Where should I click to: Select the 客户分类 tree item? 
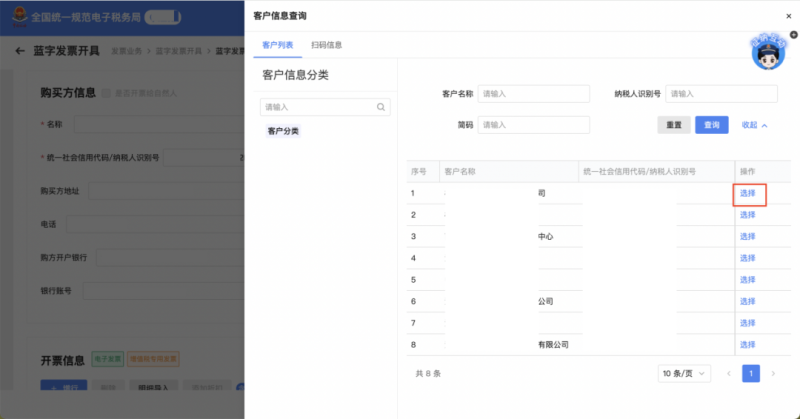point(283,131)
